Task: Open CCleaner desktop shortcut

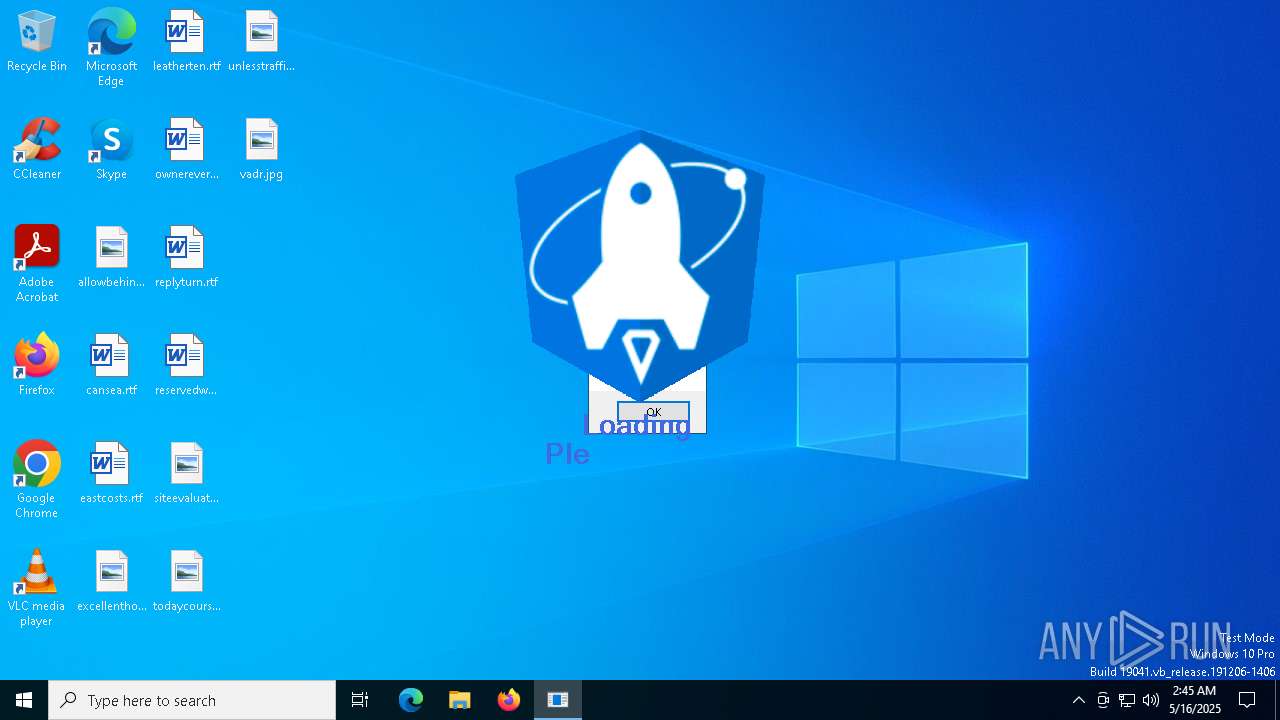Action: (x=37, y=150)
